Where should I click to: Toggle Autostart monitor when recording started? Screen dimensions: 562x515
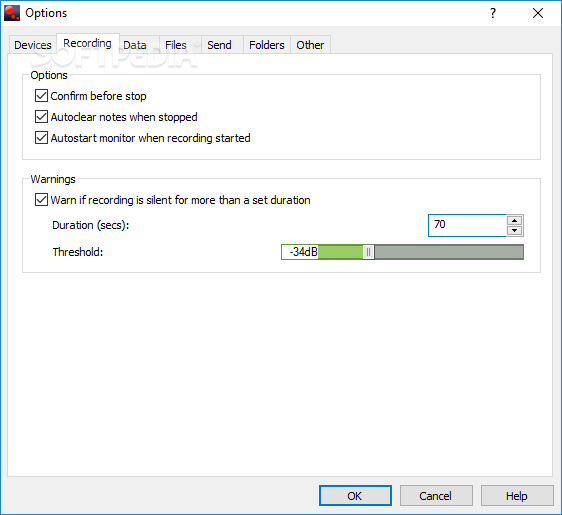41,138
